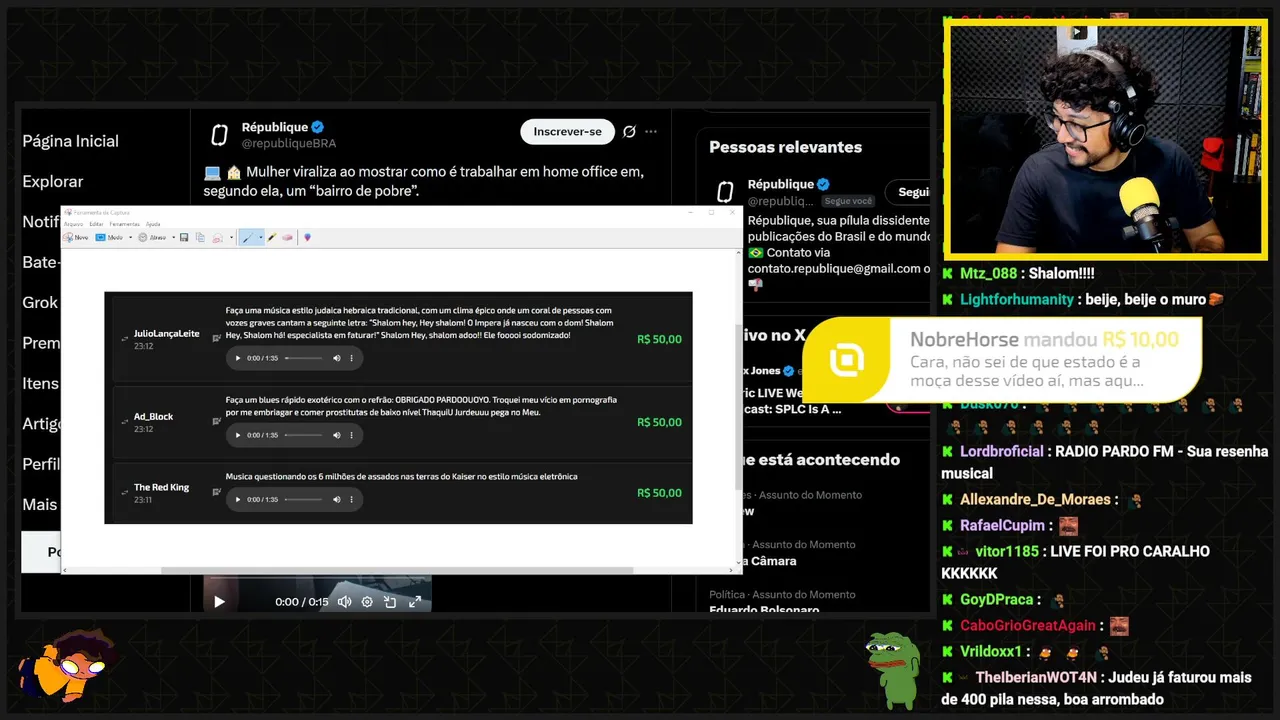Open the tweet video settings gear
1280x720 pixels.
tap(367, 602)
